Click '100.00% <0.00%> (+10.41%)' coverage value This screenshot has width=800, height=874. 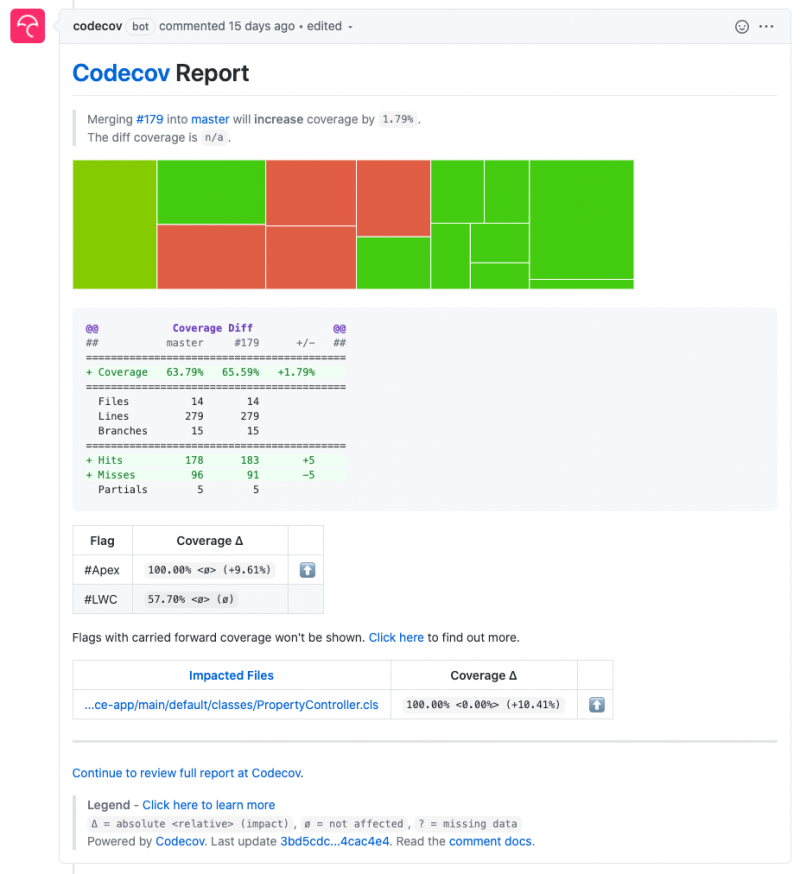coord(483,705)
